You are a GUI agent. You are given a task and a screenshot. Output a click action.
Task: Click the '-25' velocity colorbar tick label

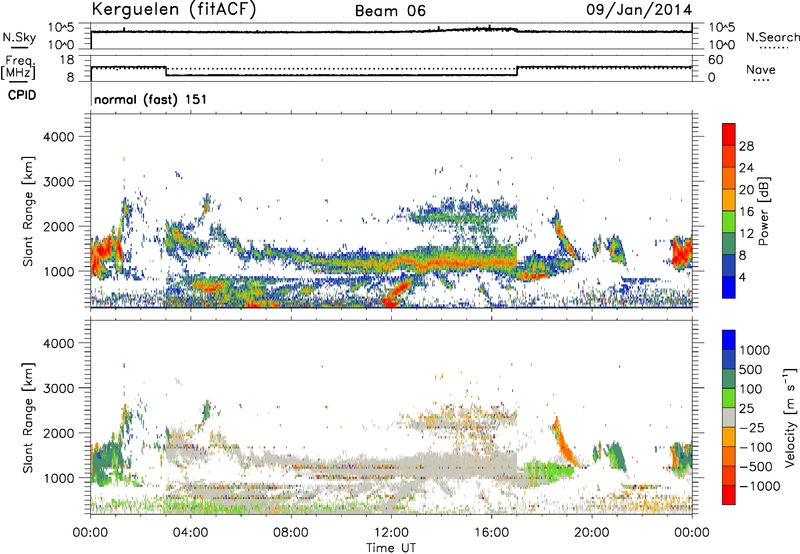753,427
